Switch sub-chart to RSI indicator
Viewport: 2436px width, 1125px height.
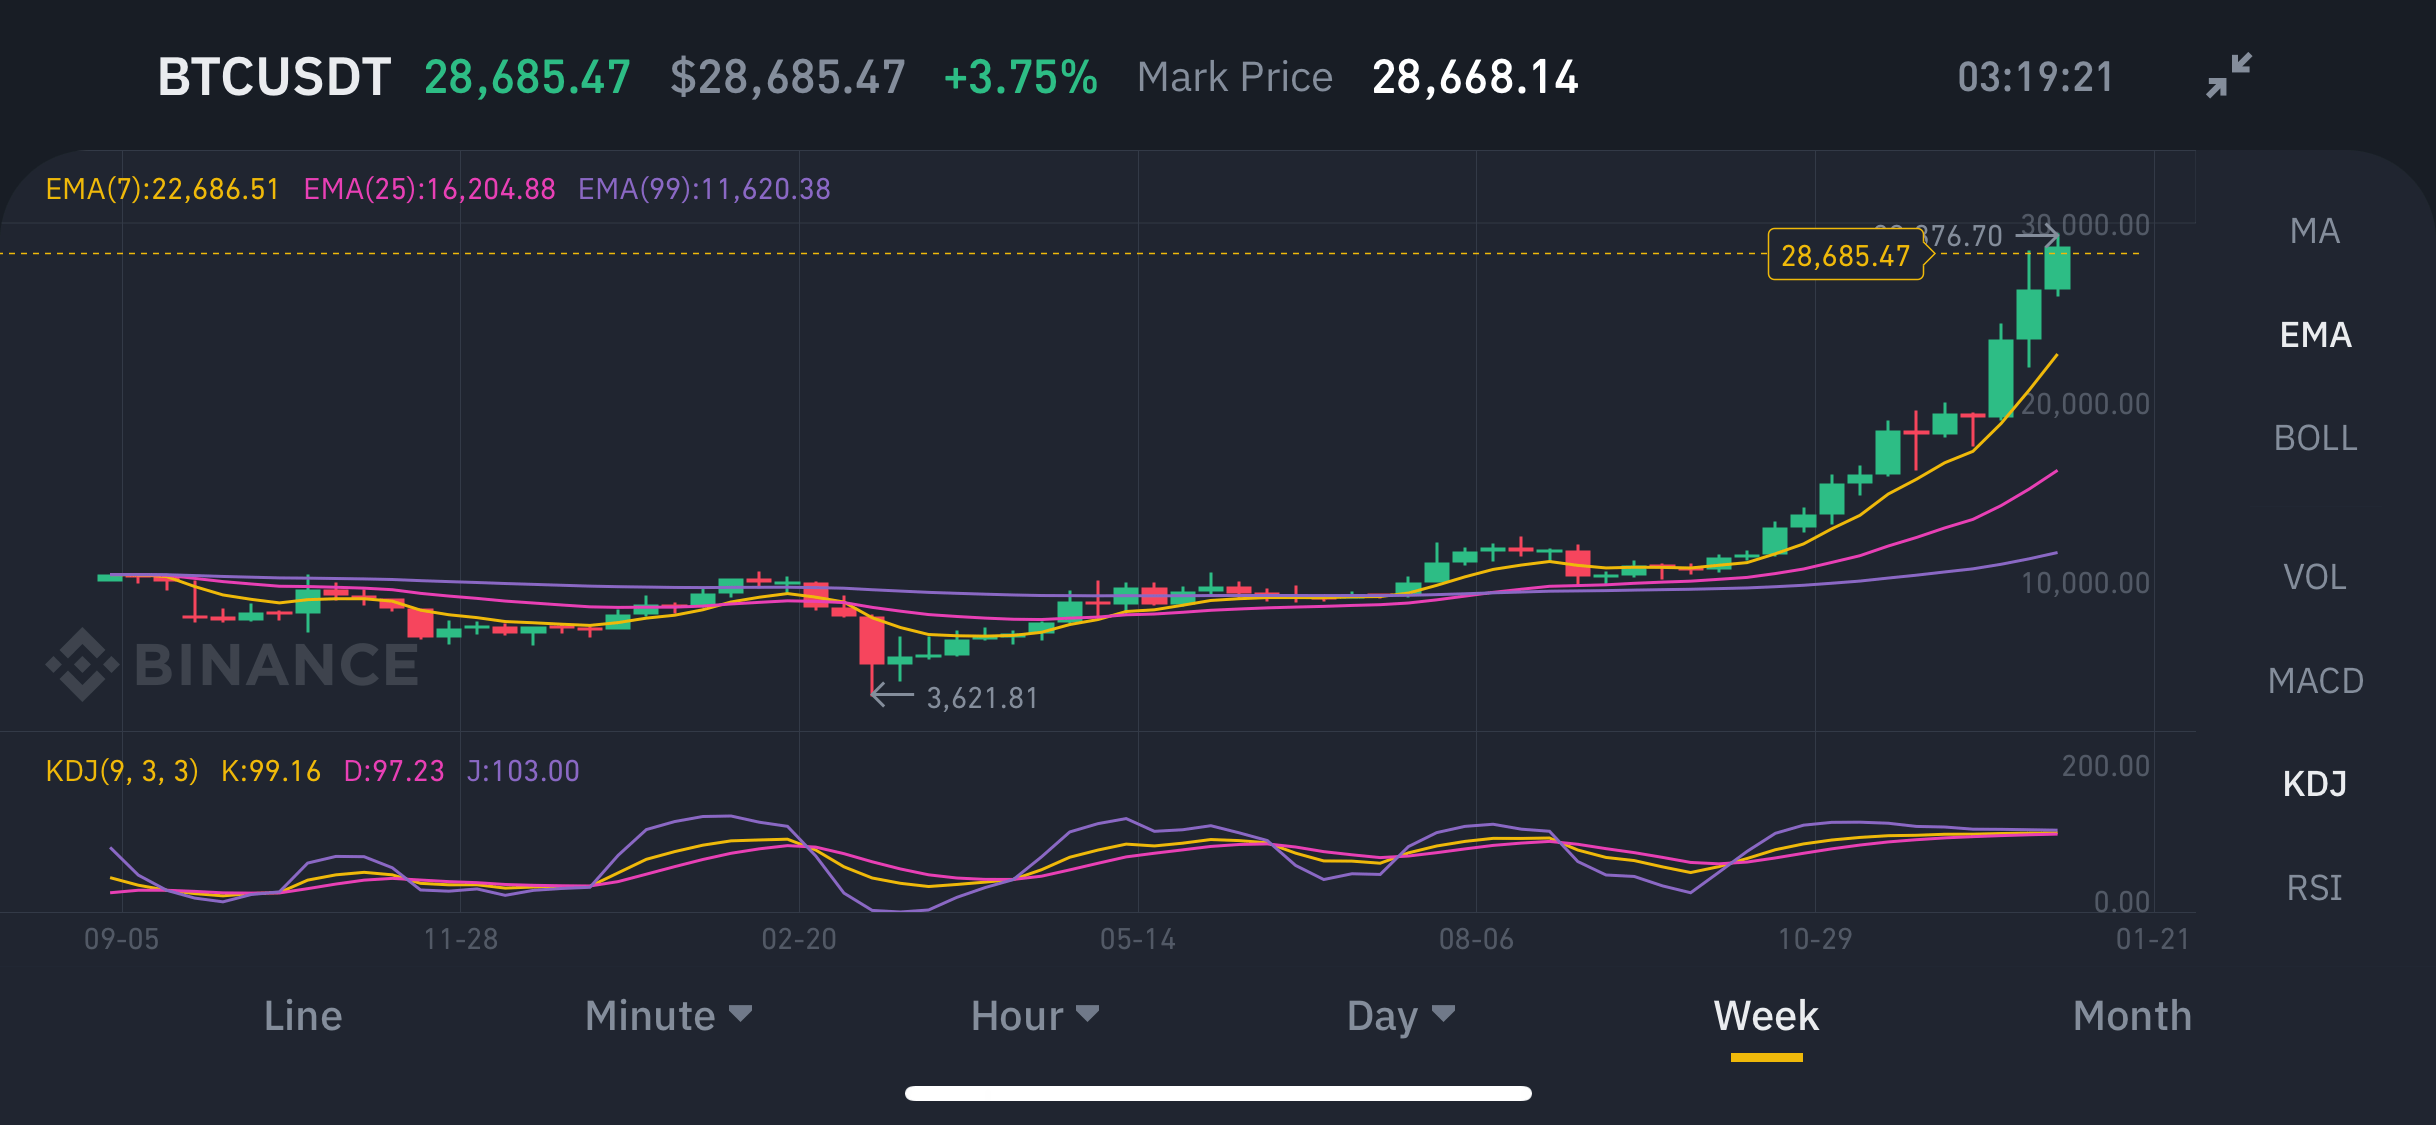point(2314,888)
